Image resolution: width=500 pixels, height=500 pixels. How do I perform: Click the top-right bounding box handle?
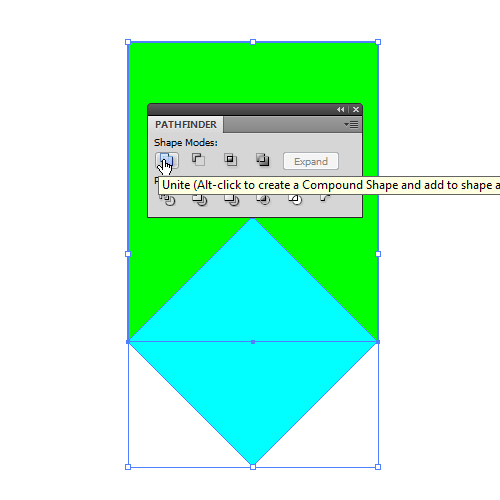pos(378,42)
